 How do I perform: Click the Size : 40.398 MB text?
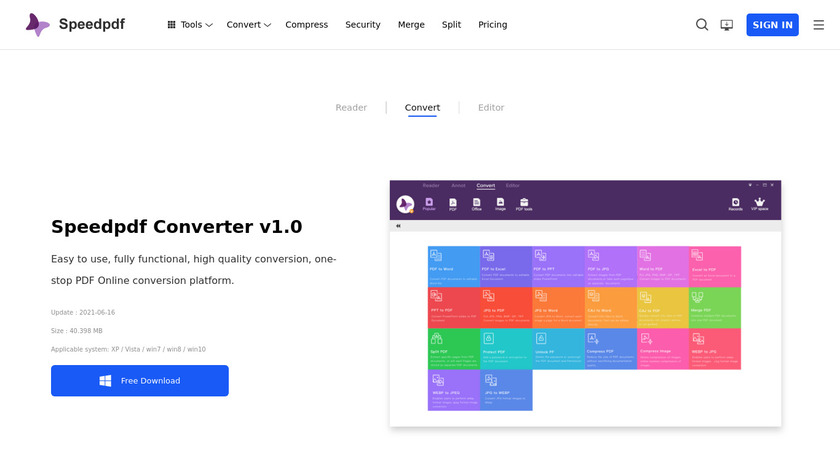[77, 331]
